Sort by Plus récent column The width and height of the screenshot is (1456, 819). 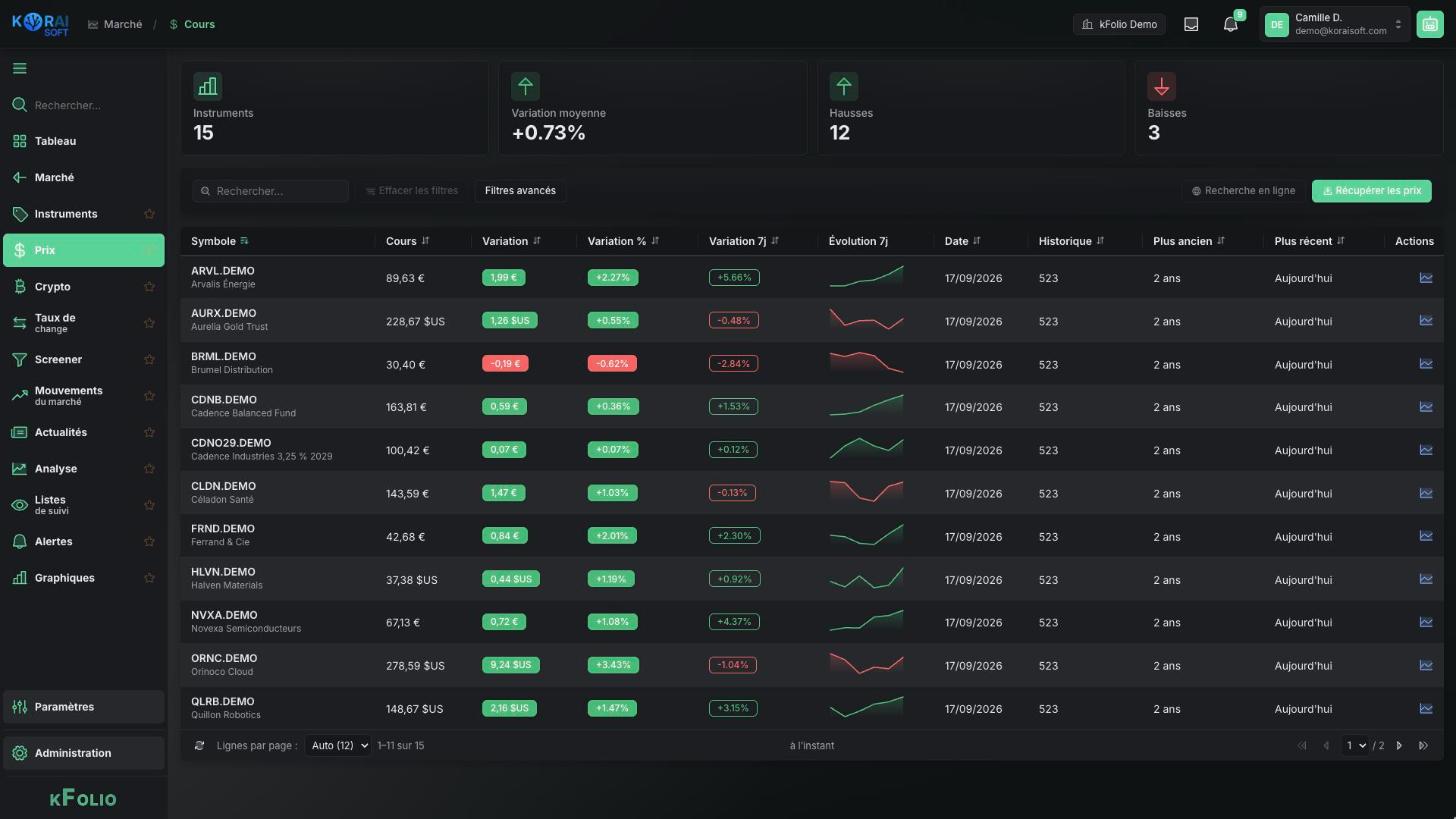point(1340,241)
